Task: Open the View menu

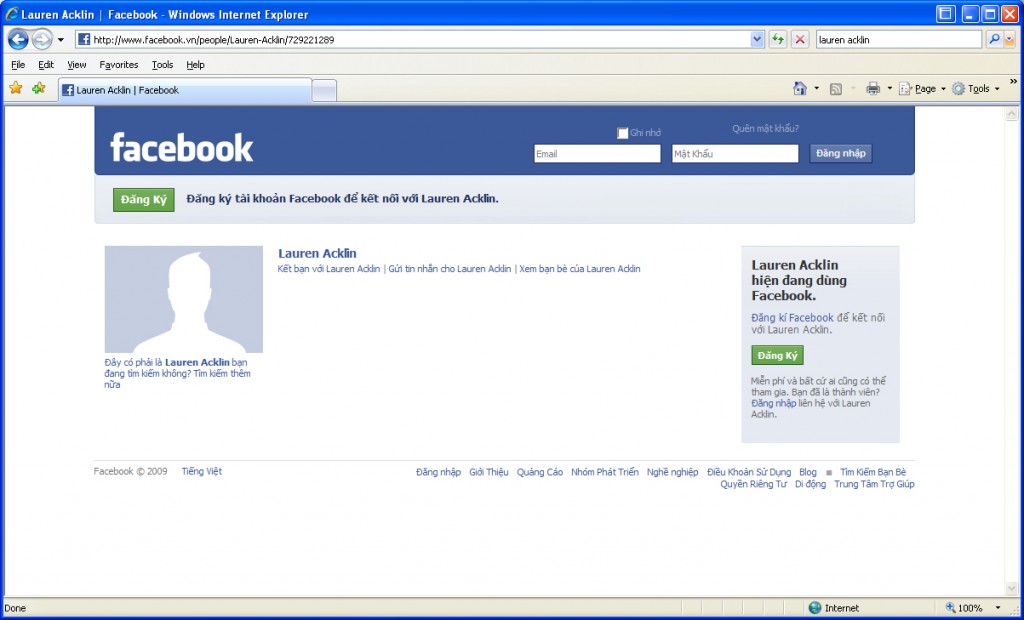Action: (x=76, y=65)
